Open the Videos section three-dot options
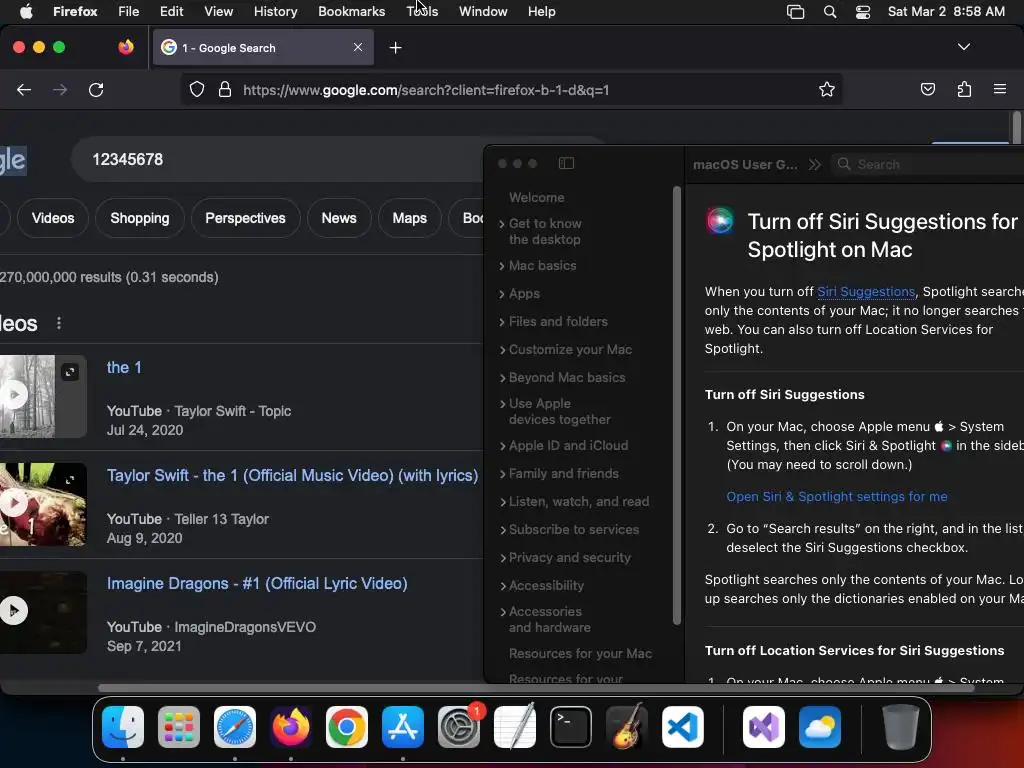This screenshot has width=1024, height=768. pyautogui.click(x=59, y=323)
